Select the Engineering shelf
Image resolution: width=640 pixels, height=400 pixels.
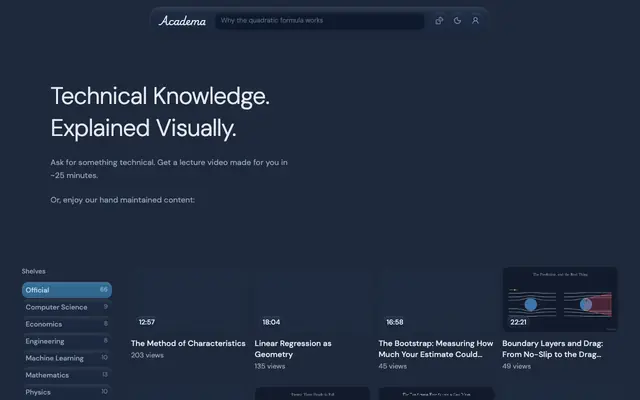click(67, 341)
